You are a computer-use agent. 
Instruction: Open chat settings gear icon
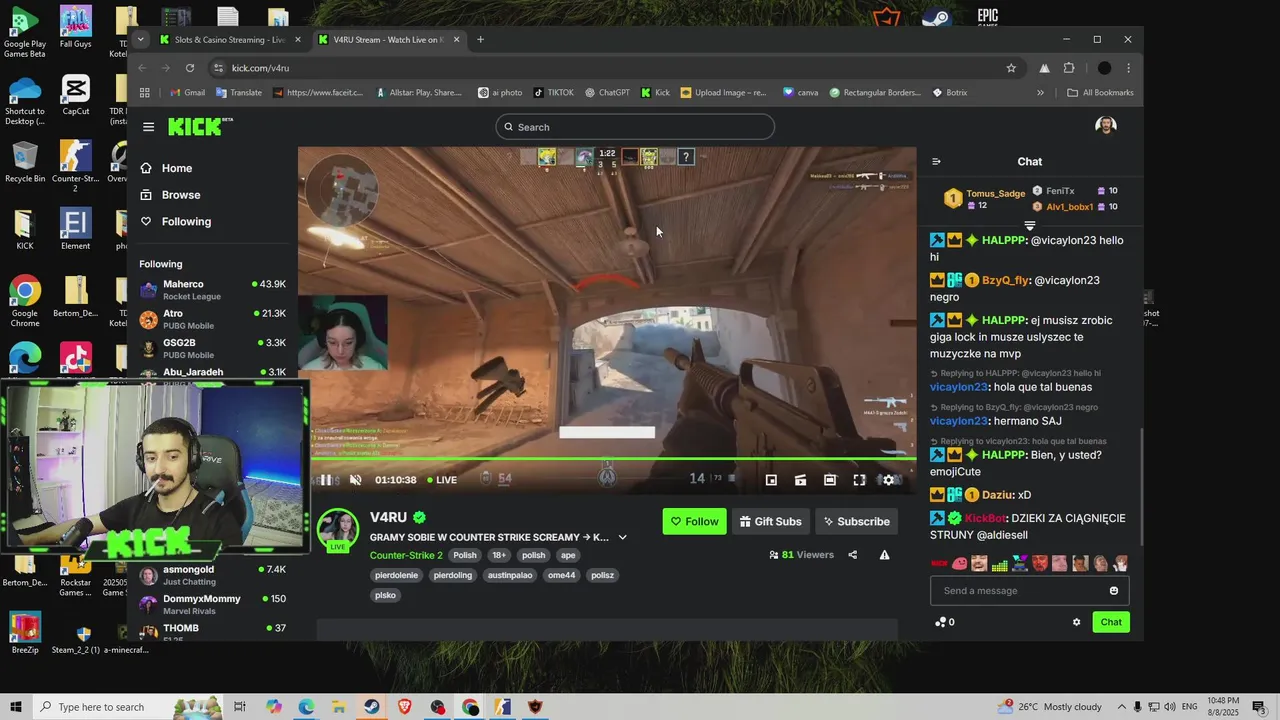(x=1076, y=622)
